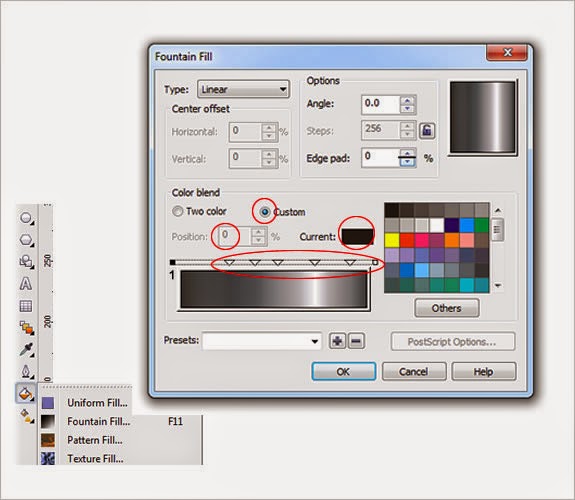Viewport: 575px width, 500px height.
Task: Click the OK button
Action: tap(344, 372)
